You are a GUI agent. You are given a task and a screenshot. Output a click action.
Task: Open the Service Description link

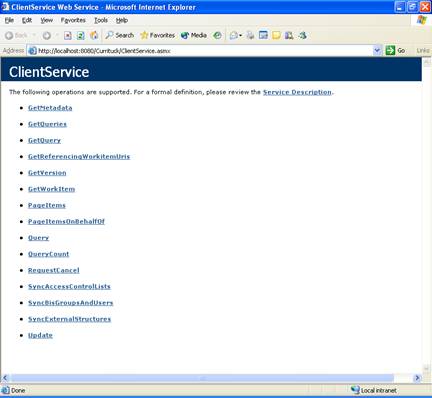(297, 92)
